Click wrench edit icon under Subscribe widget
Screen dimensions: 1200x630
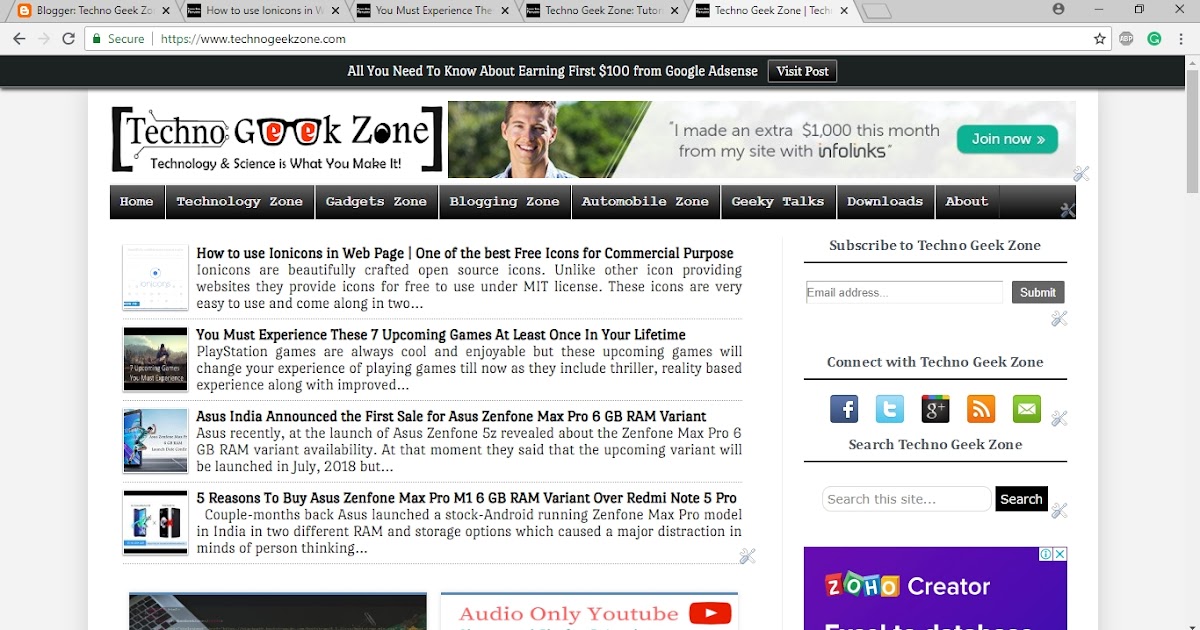coord(1059,319)
